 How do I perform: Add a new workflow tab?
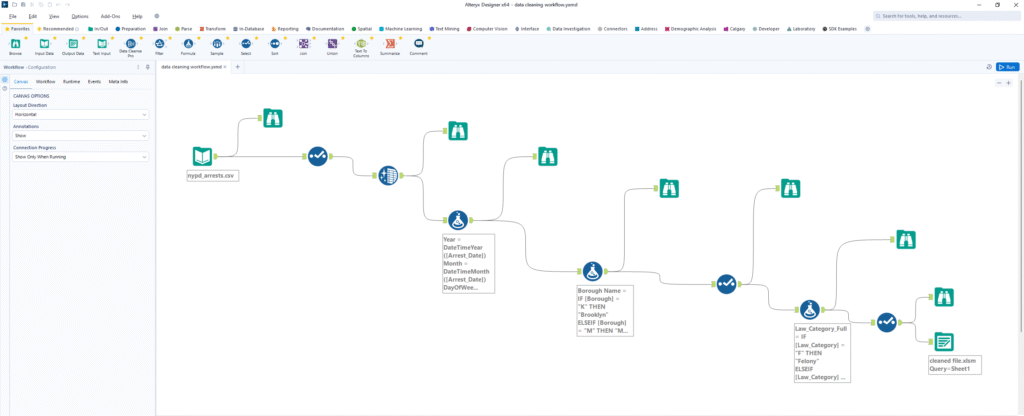237,67
